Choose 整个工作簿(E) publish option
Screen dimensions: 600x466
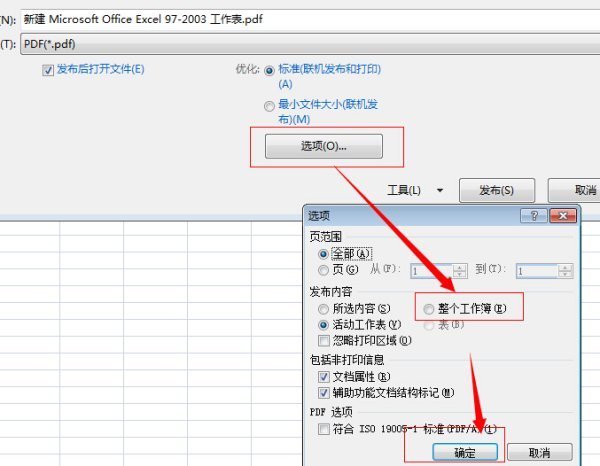(x=430, y=309)
